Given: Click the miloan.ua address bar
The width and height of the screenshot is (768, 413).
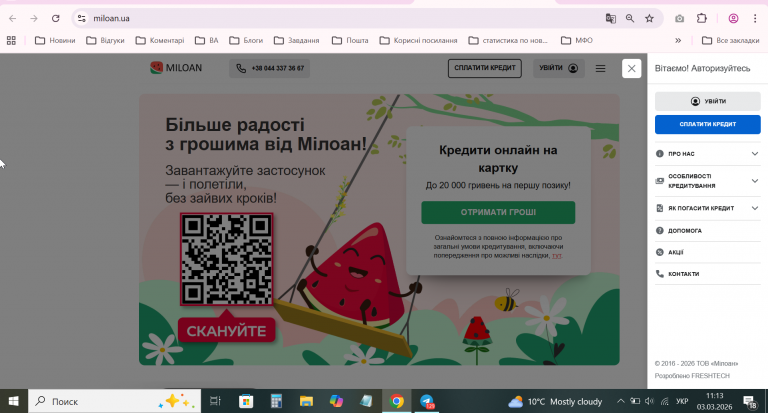Looking at the screenshot, I should click(x=343, y=19).
